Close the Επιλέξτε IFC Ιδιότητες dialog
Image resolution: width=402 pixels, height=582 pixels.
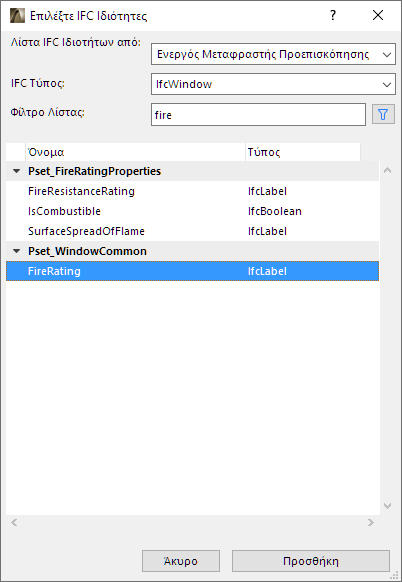pyautogui.click(x=378, y=15)
